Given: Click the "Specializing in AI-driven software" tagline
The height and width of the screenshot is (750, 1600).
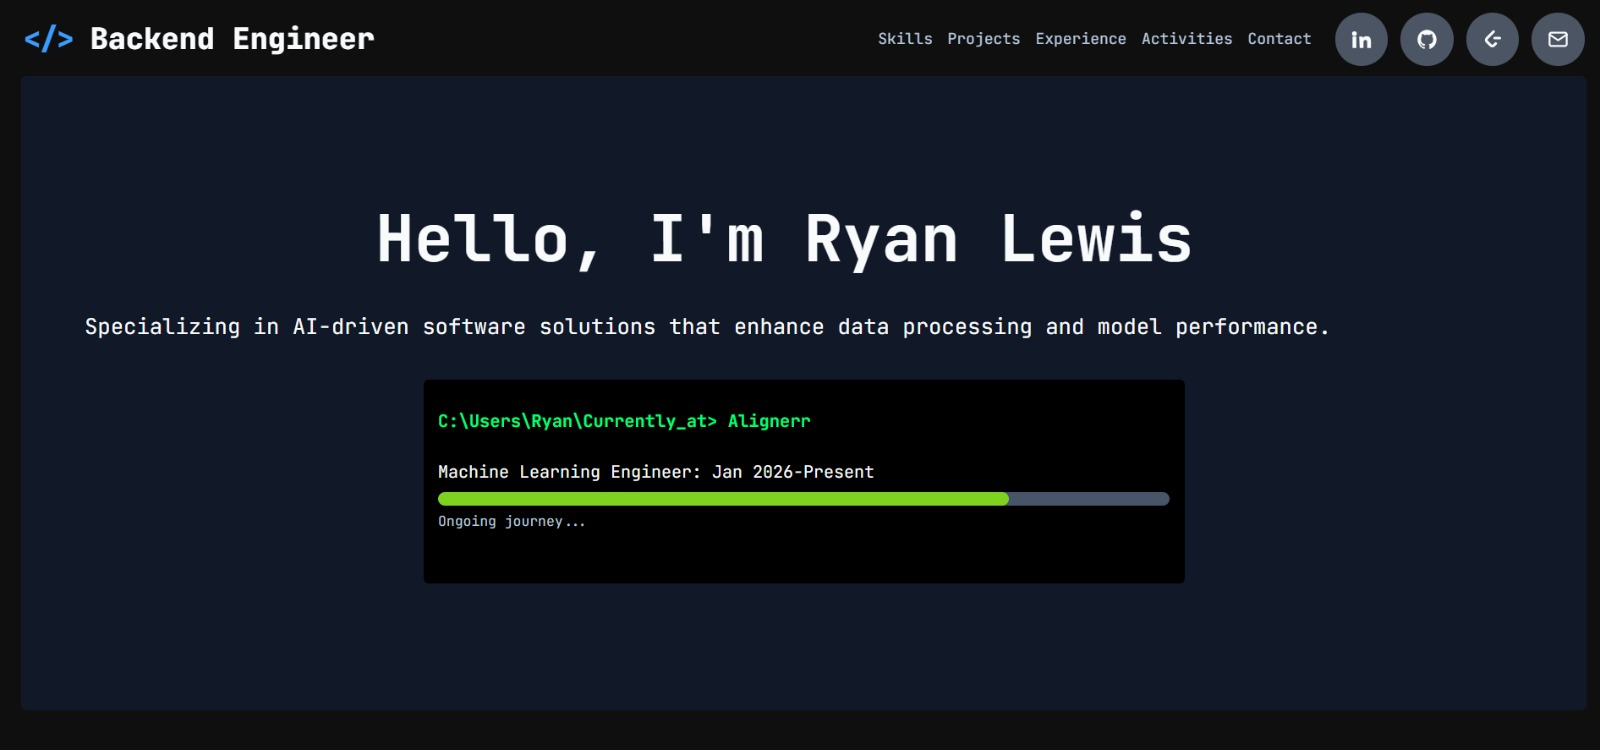Looking at the screenshot, I should click(x=707, y=327).
